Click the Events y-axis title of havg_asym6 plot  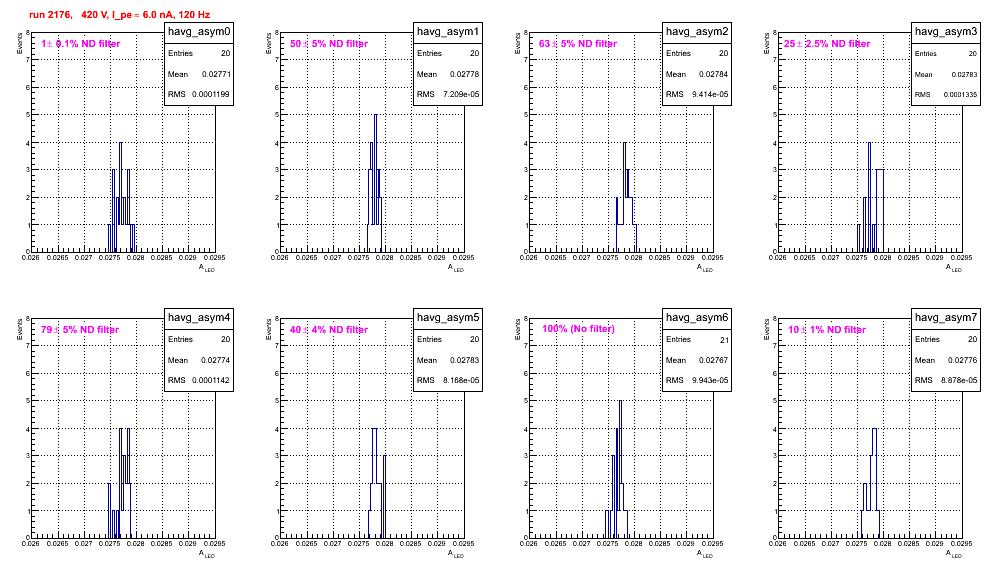[x=518, y=329]
